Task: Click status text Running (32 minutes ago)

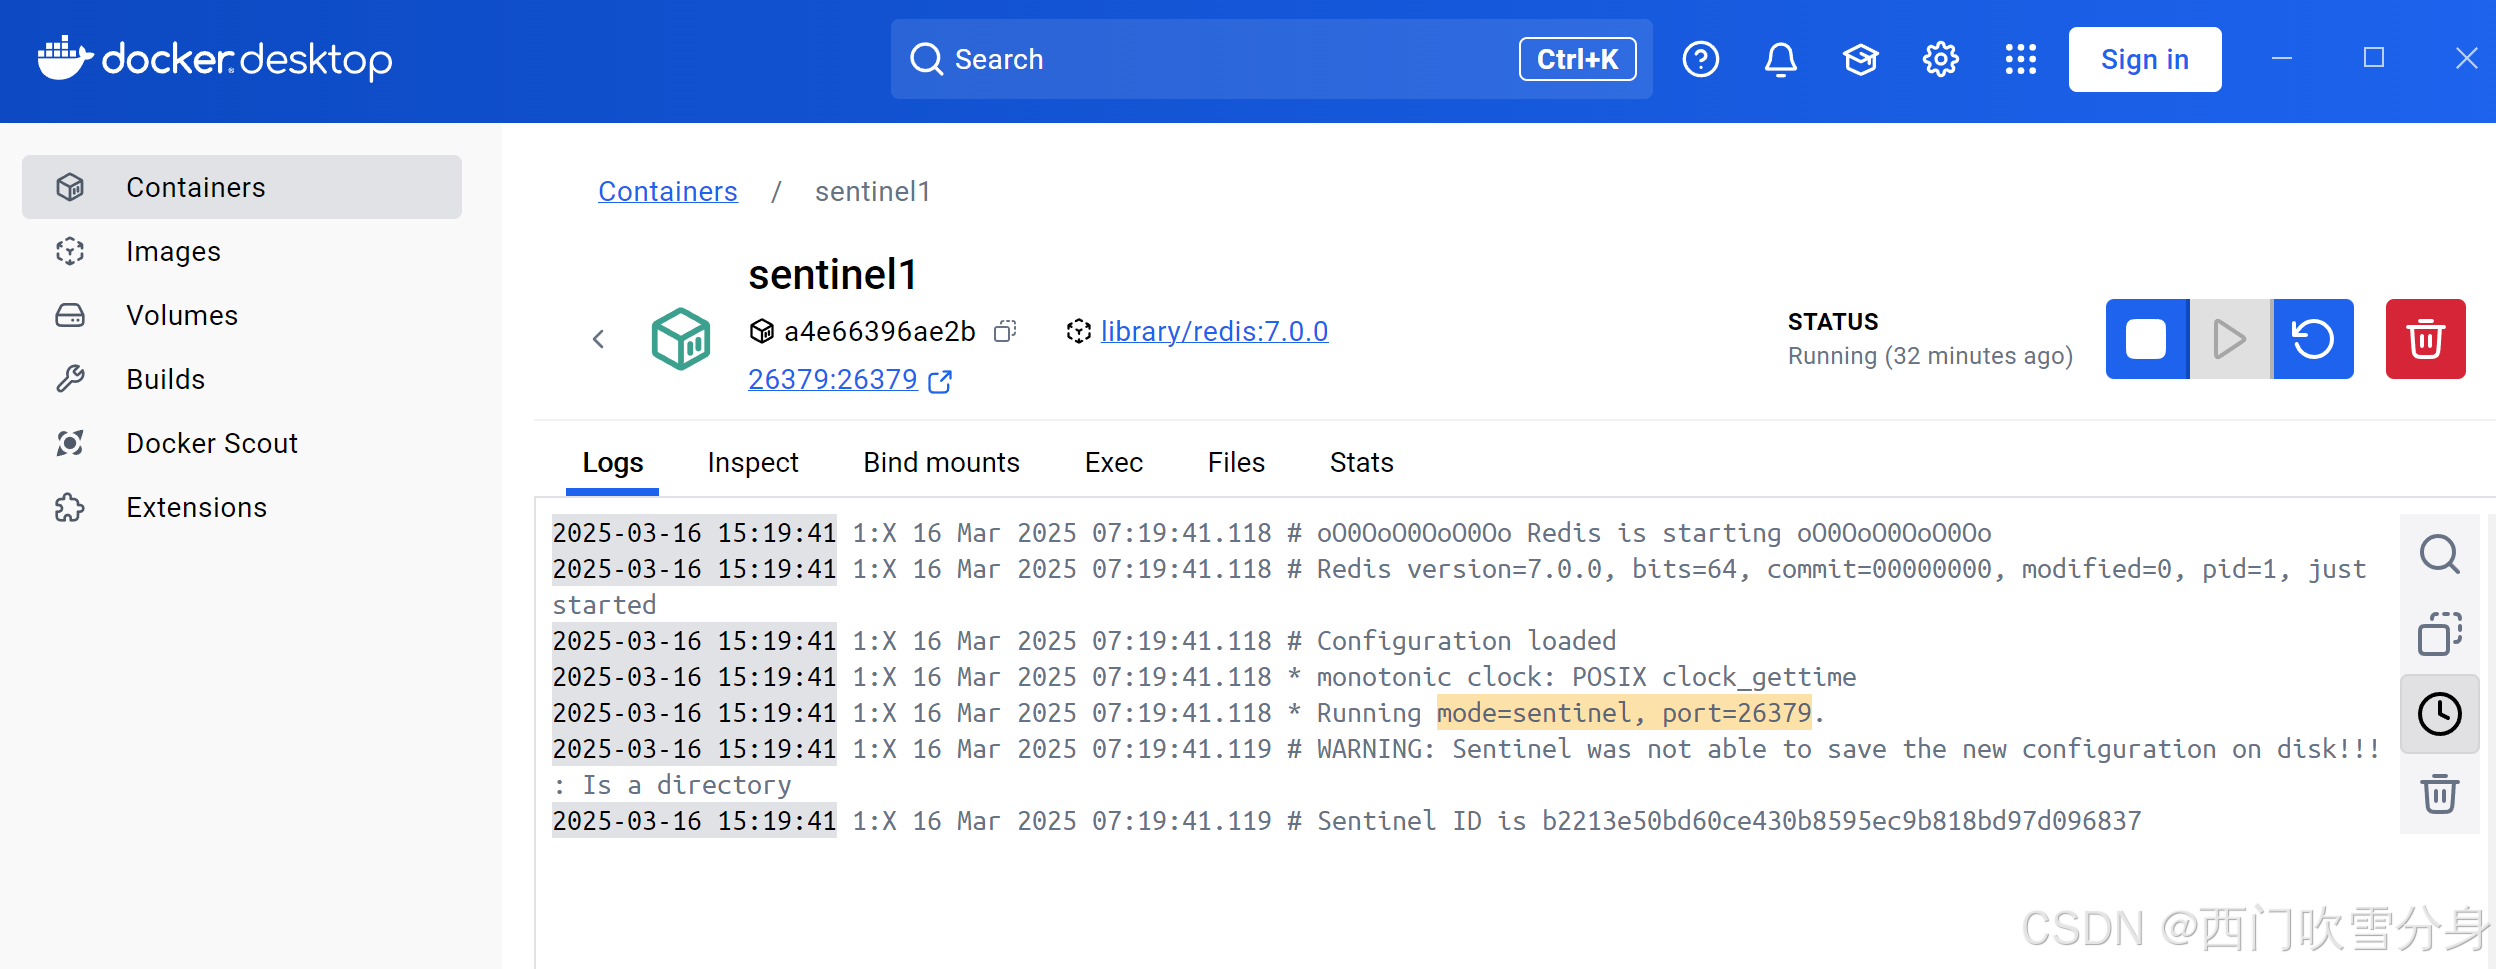Action: click(1930, 356)
